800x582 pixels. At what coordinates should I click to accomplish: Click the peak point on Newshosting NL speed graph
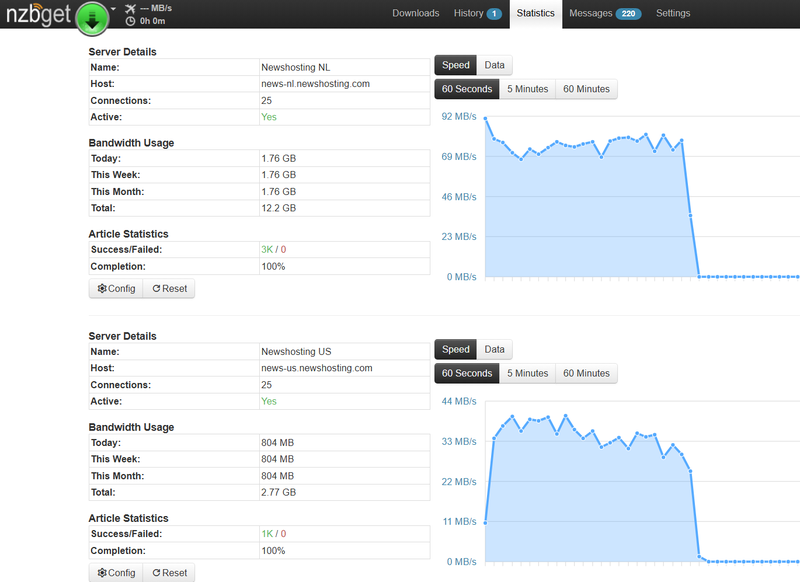486,119
